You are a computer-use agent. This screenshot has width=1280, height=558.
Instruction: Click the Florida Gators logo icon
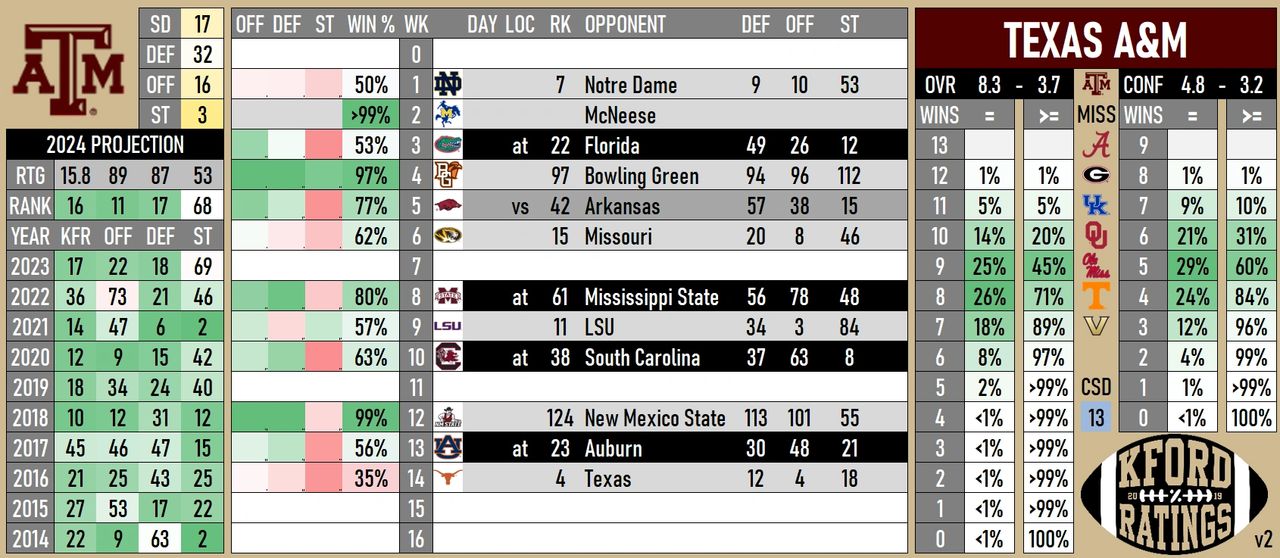[448, 146]
